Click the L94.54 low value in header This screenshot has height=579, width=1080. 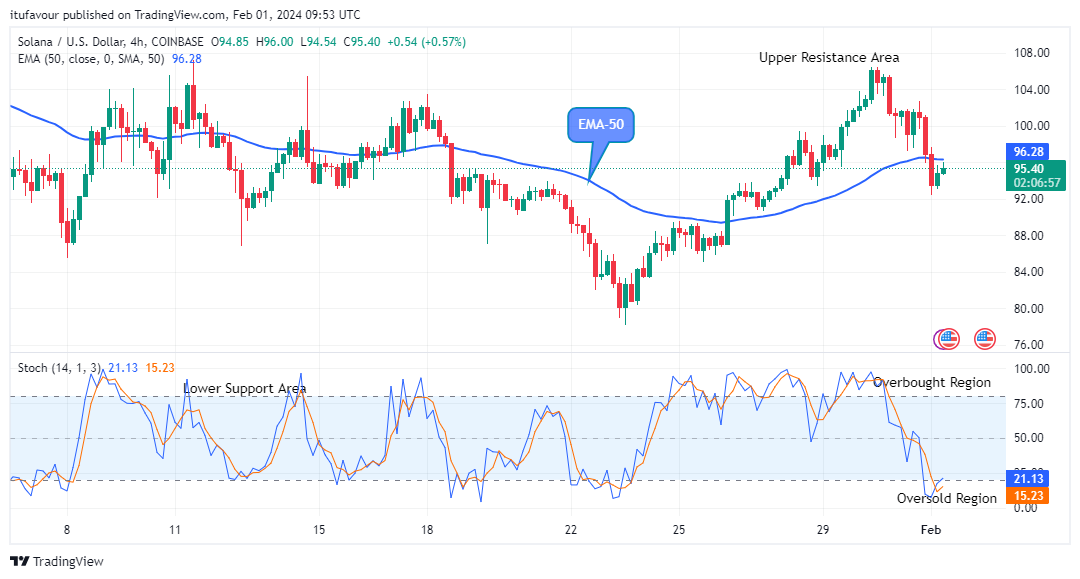click(318, 42)
